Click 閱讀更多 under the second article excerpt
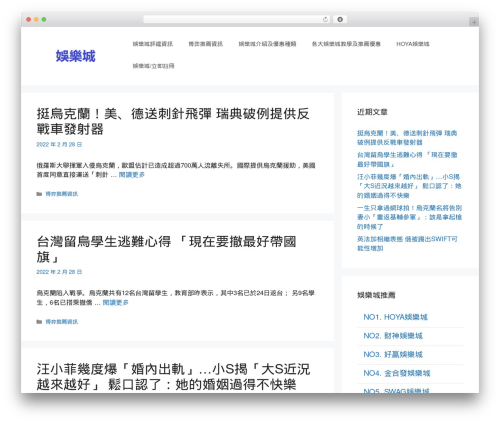This screenshot has height=423, width=500. 115,303
